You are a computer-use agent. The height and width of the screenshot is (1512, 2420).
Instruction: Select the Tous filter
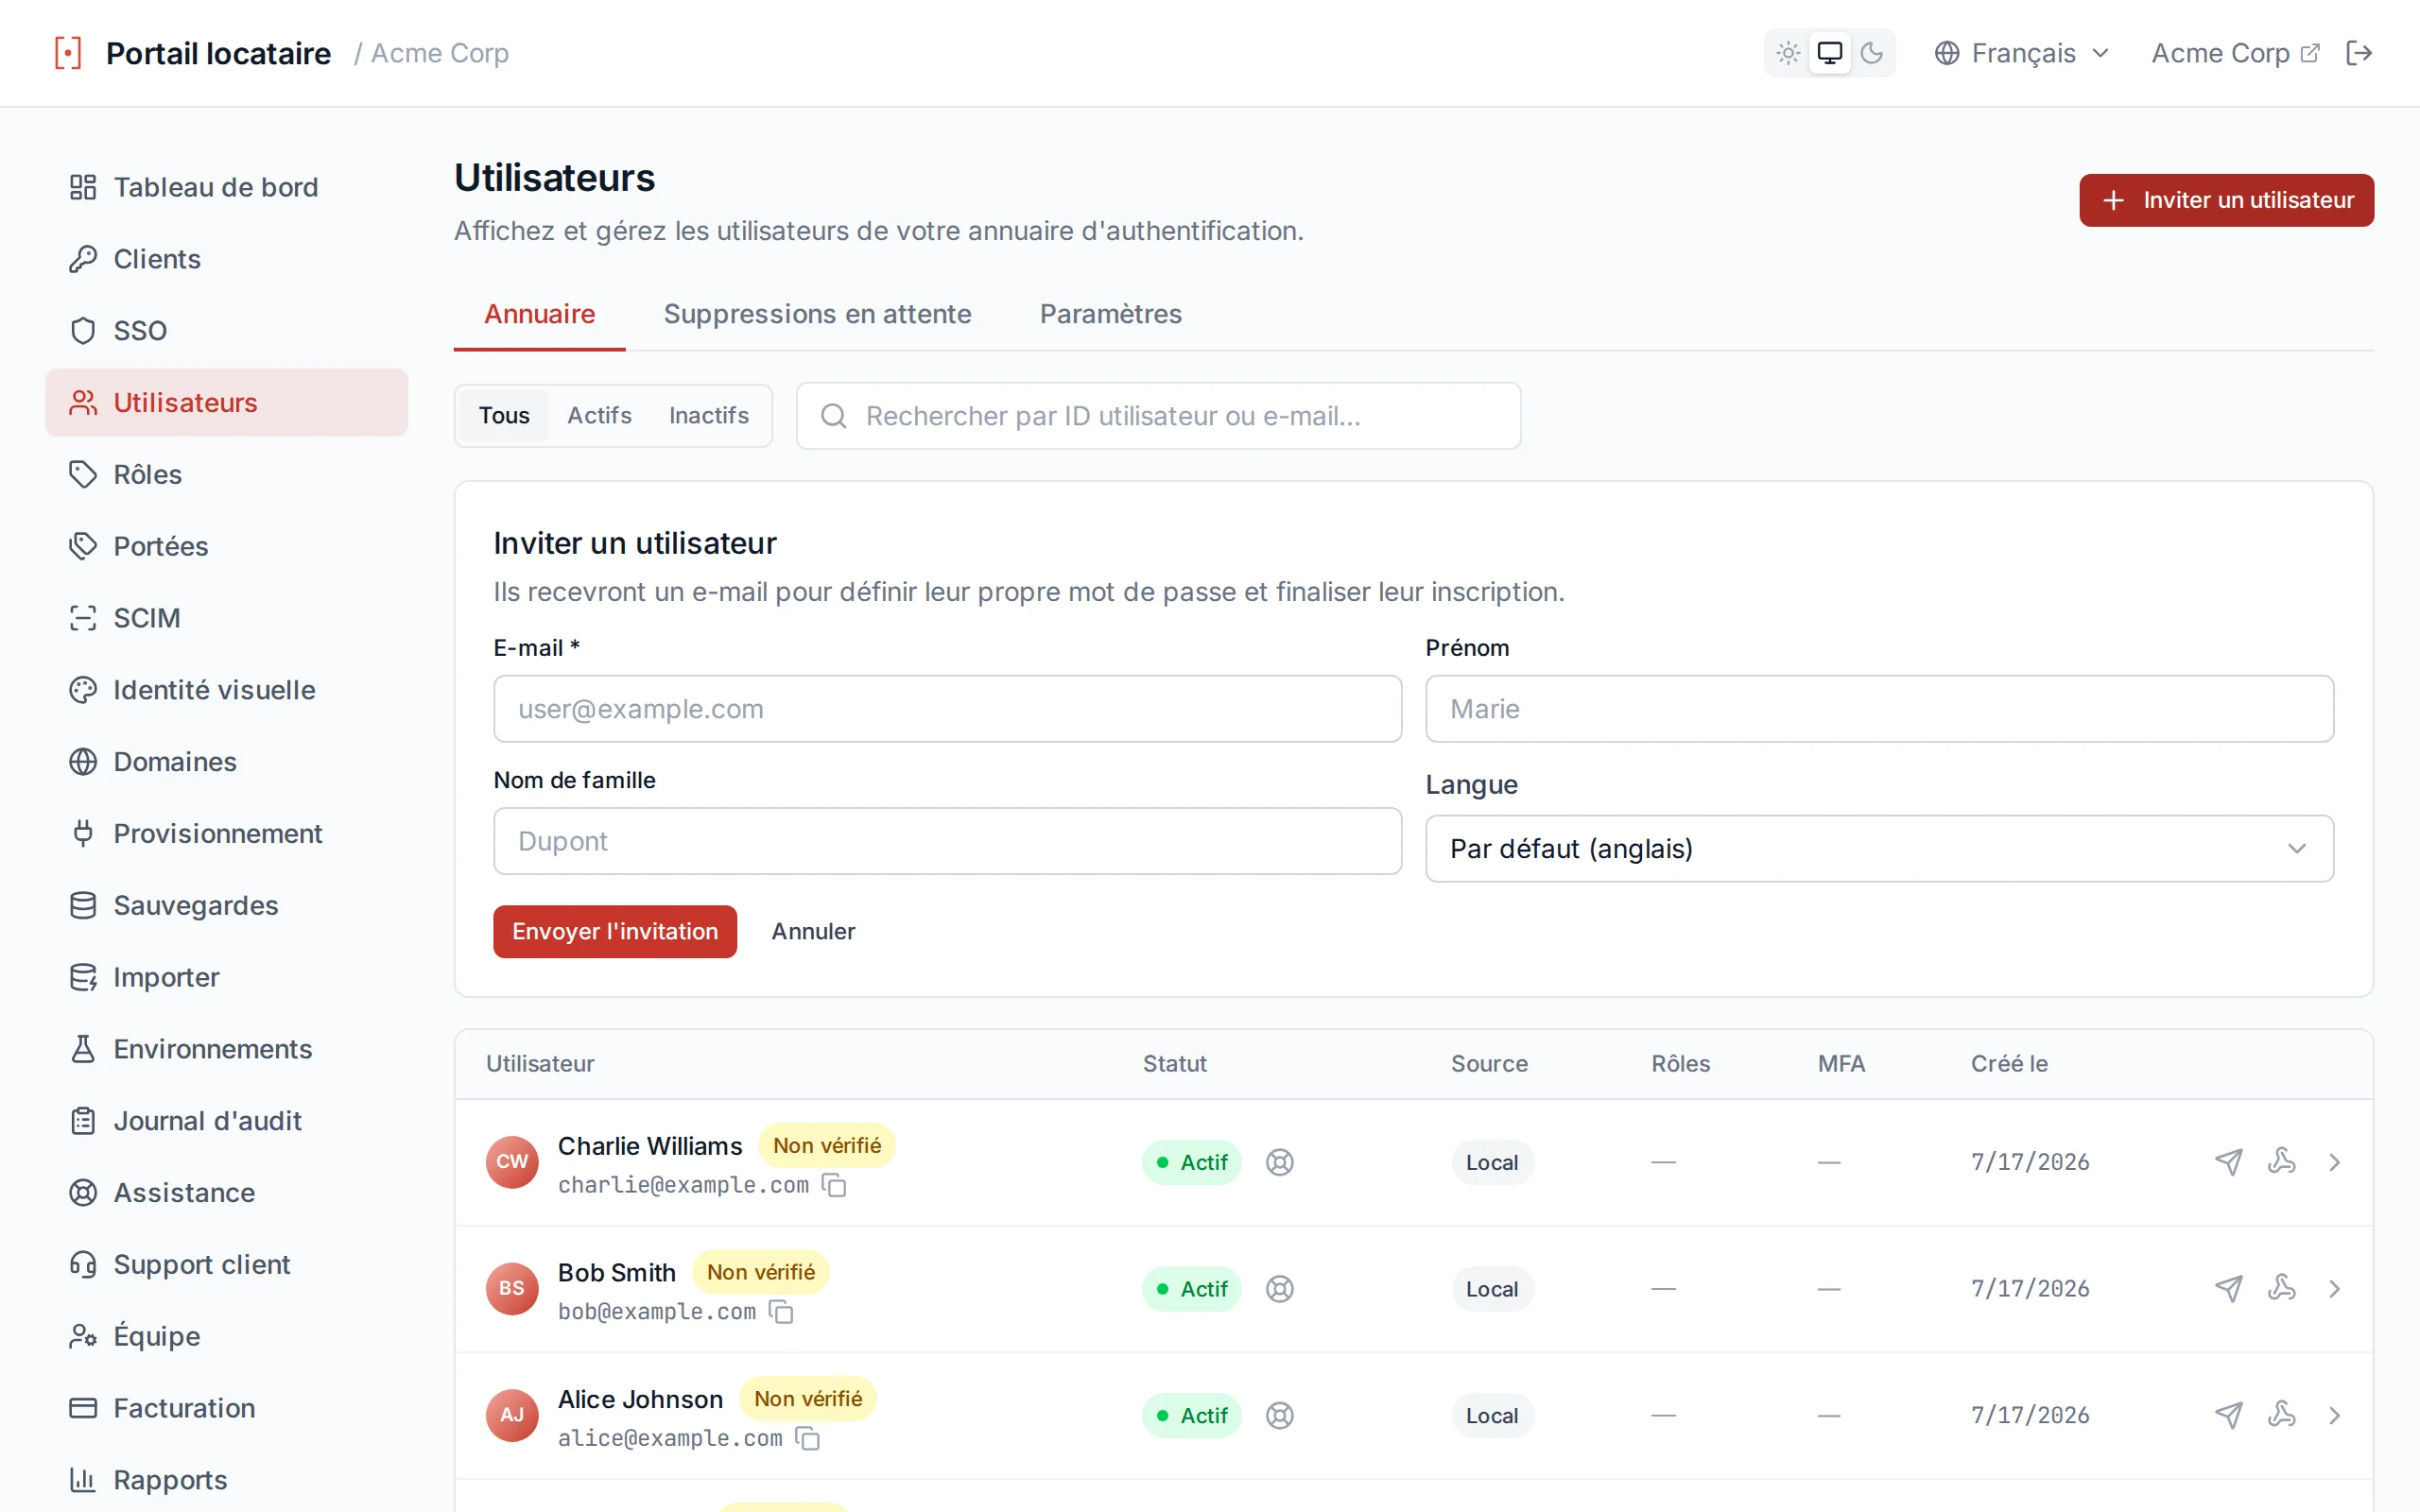[x=503, y=415]
